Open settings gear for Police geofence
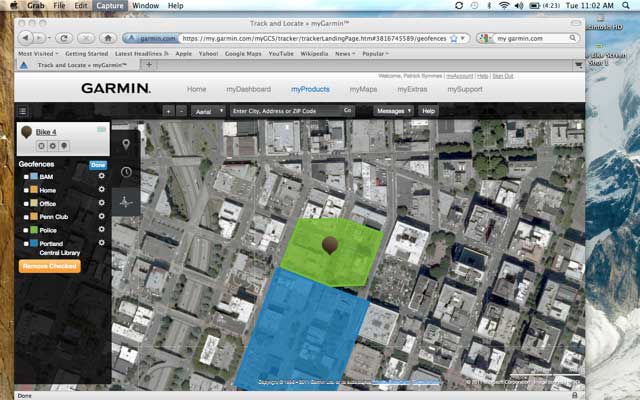Screen dimensions: 640x400 click(x=101, y=229)
